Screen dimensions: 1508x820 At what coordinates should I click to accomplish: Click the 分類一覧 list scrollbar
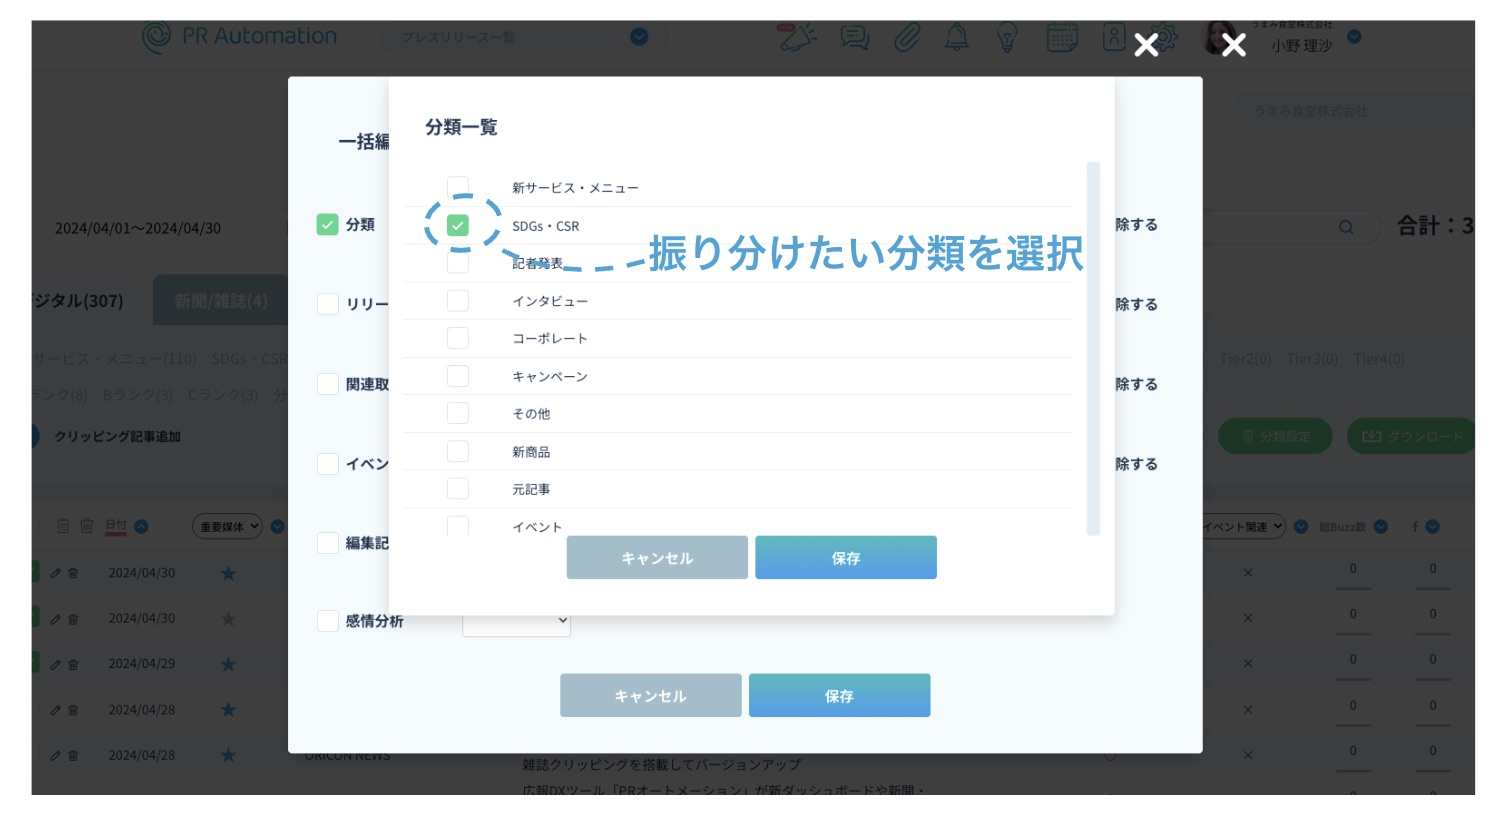tap(1093, 348)
